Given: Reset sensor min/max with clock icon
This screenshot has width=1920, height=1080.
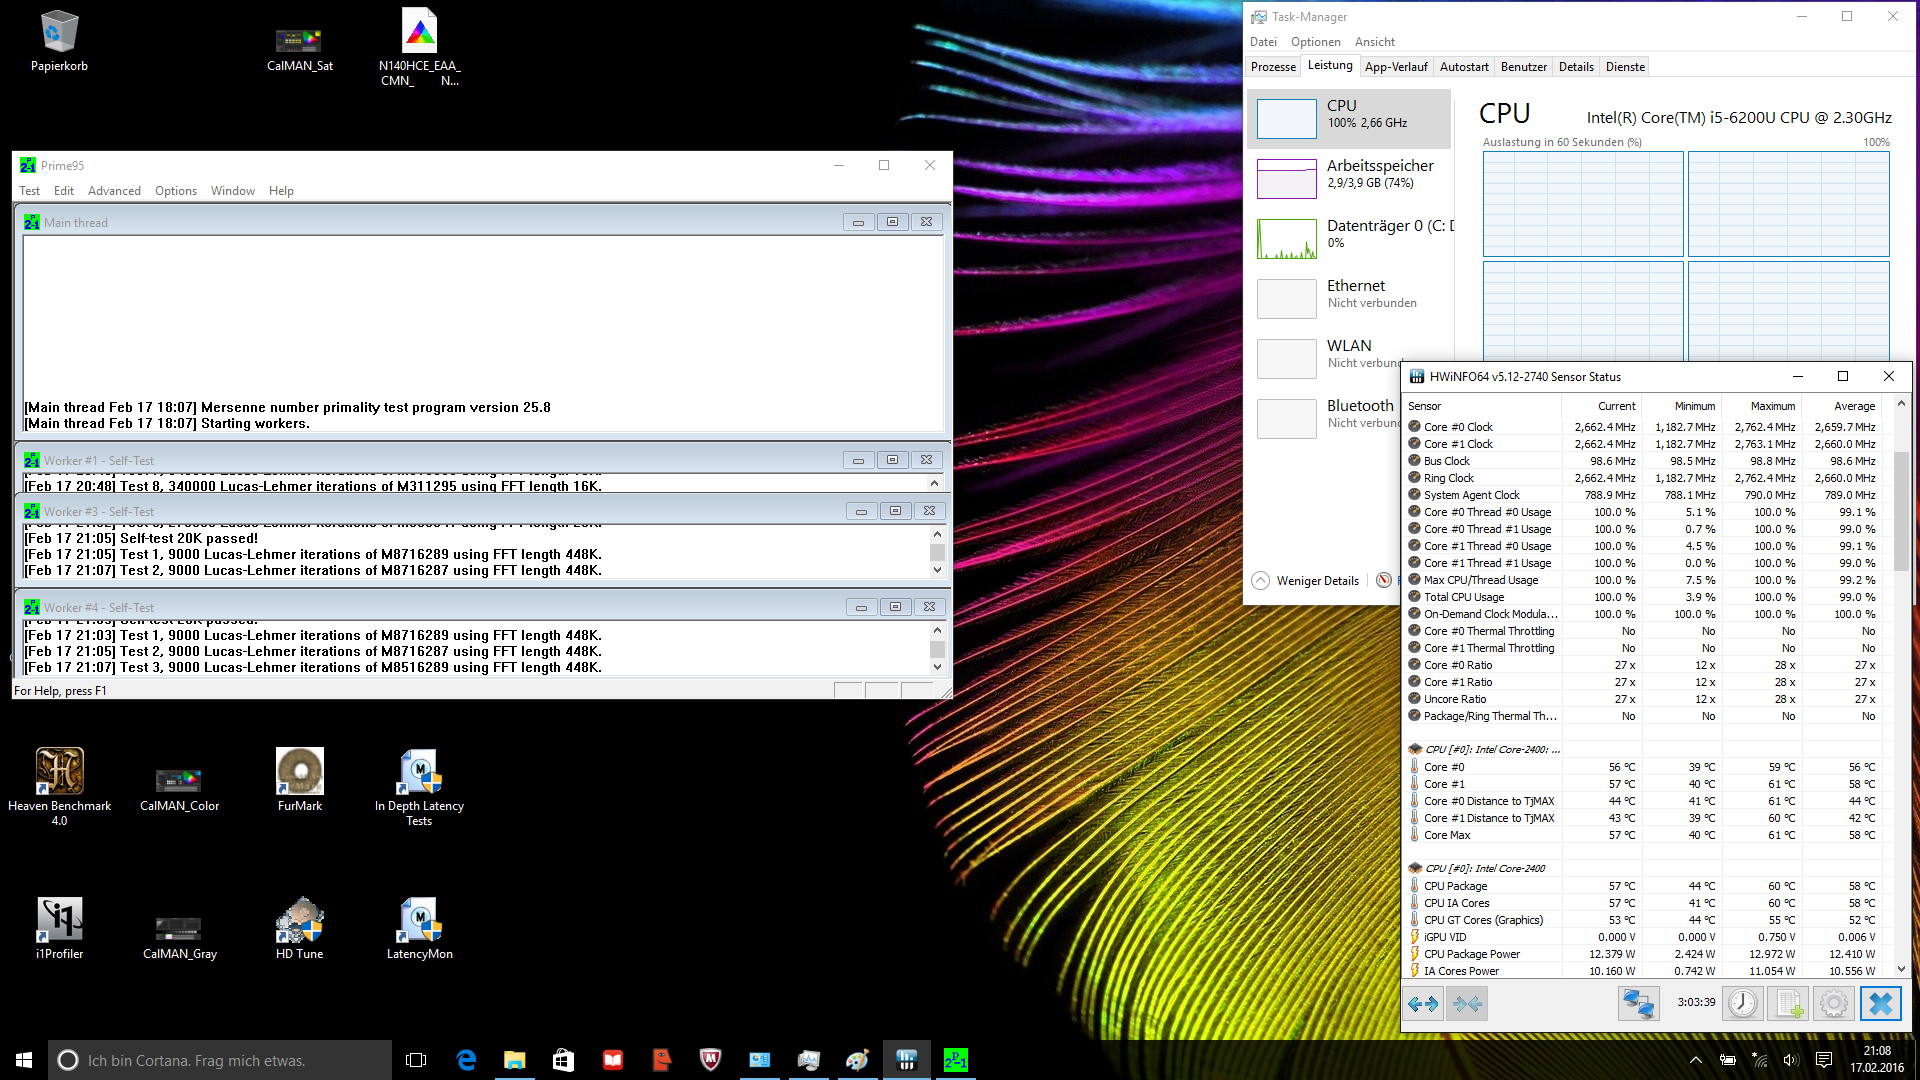Looking at the screenshot, I should (1742, 1003).
